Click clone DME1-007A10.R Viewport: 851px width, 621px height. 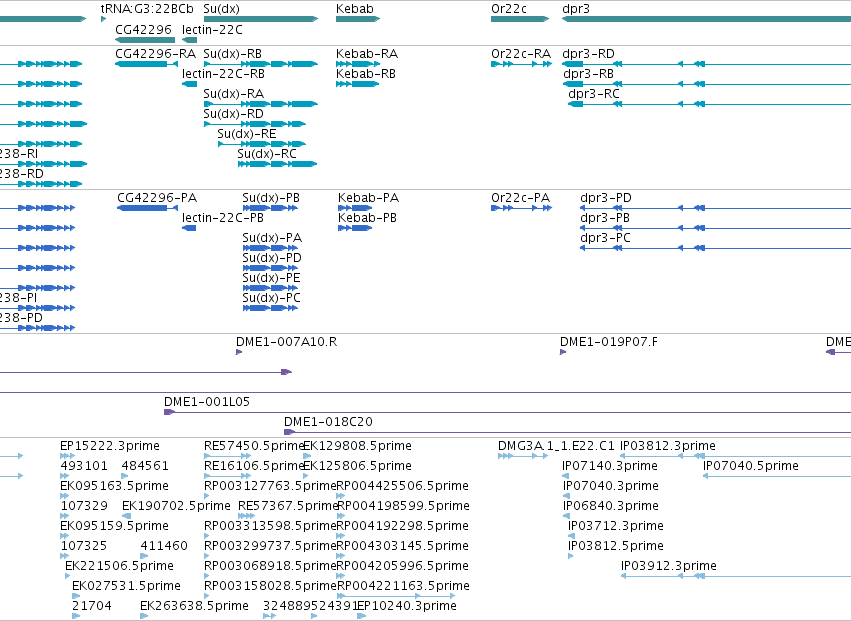click(x=286, y=342)
